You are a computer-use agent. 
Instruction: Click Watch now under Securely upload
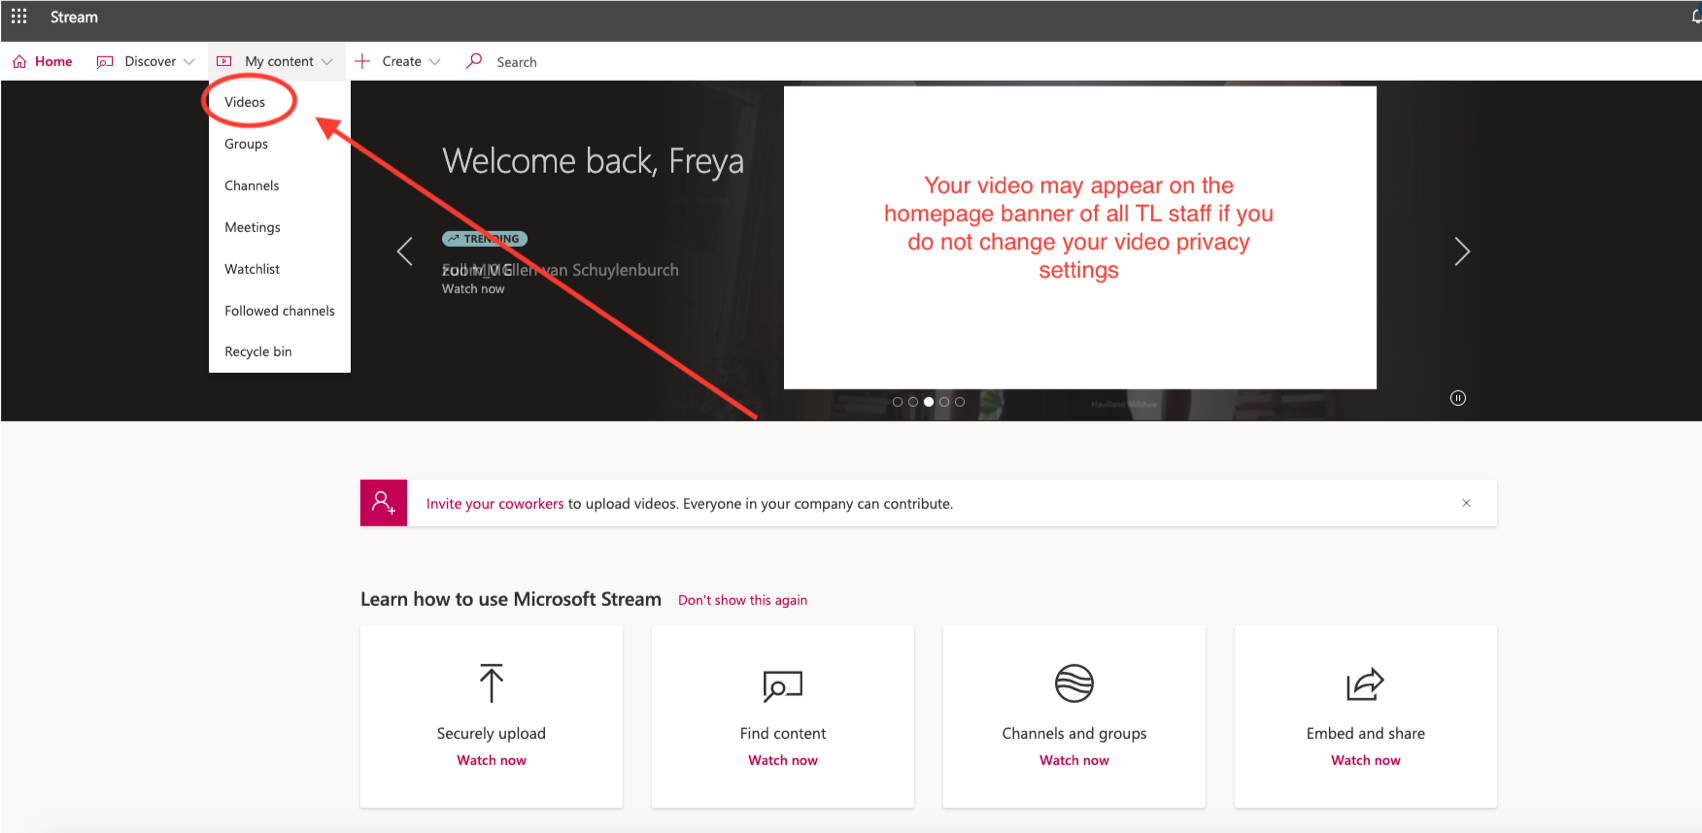click(491, 760)
